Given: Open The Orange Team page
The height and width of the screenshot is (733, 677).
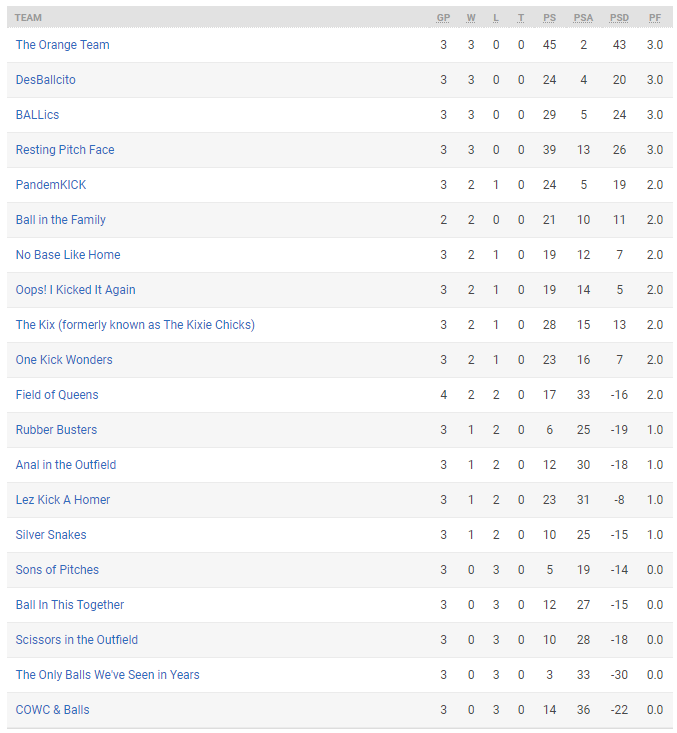Looking at the screenshot, I should (63, 45).
